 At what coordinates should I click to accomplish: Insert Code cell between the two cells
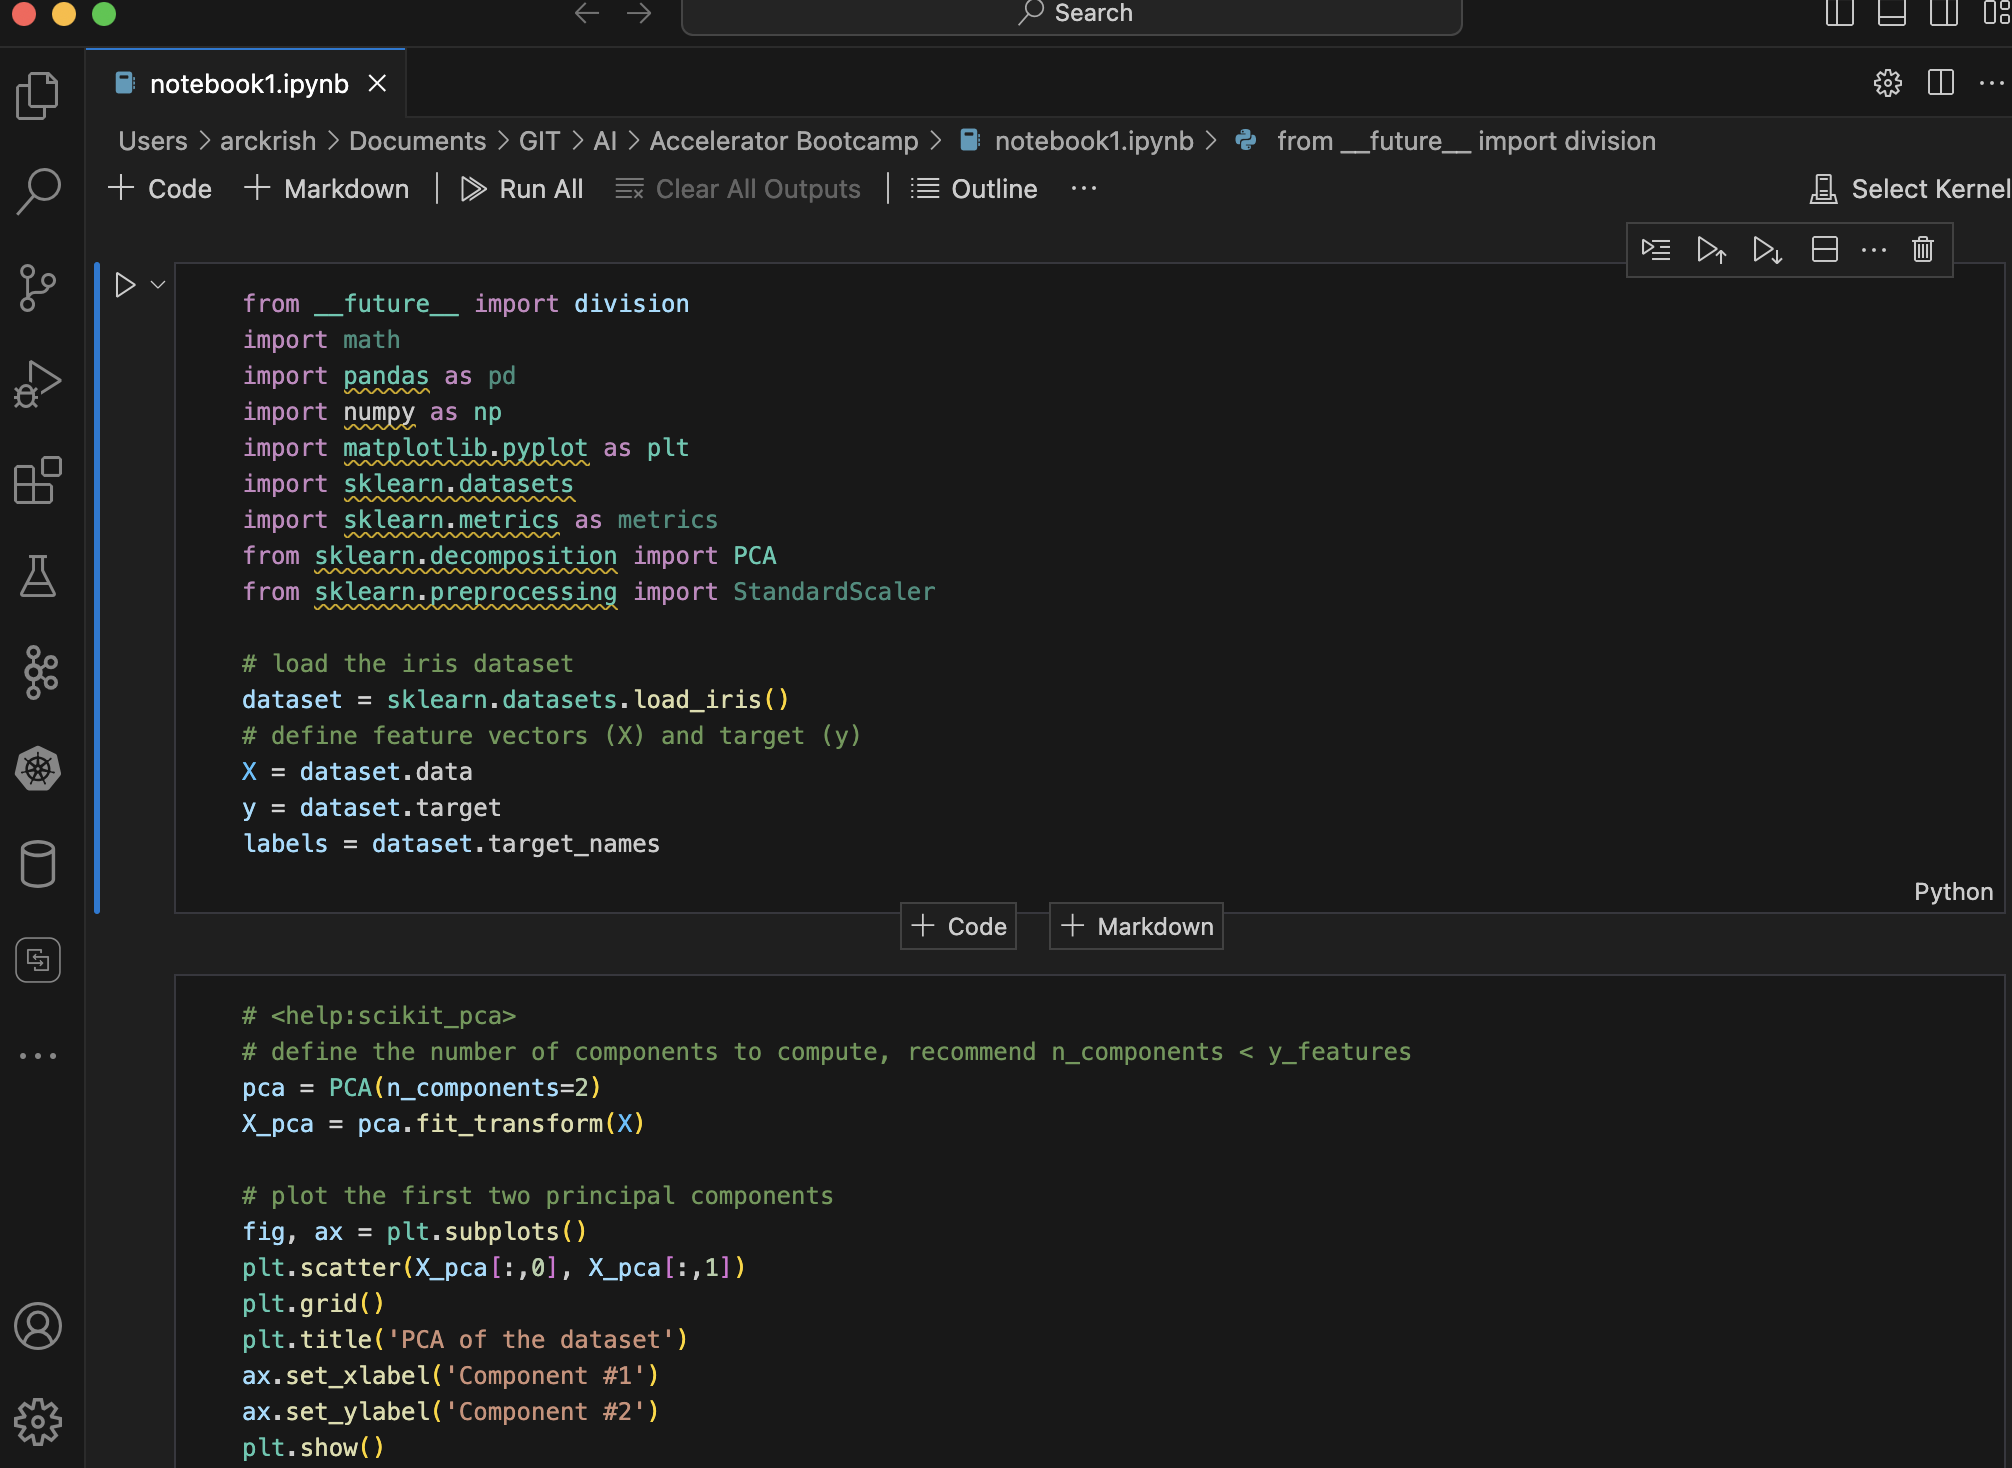point(959,927)
